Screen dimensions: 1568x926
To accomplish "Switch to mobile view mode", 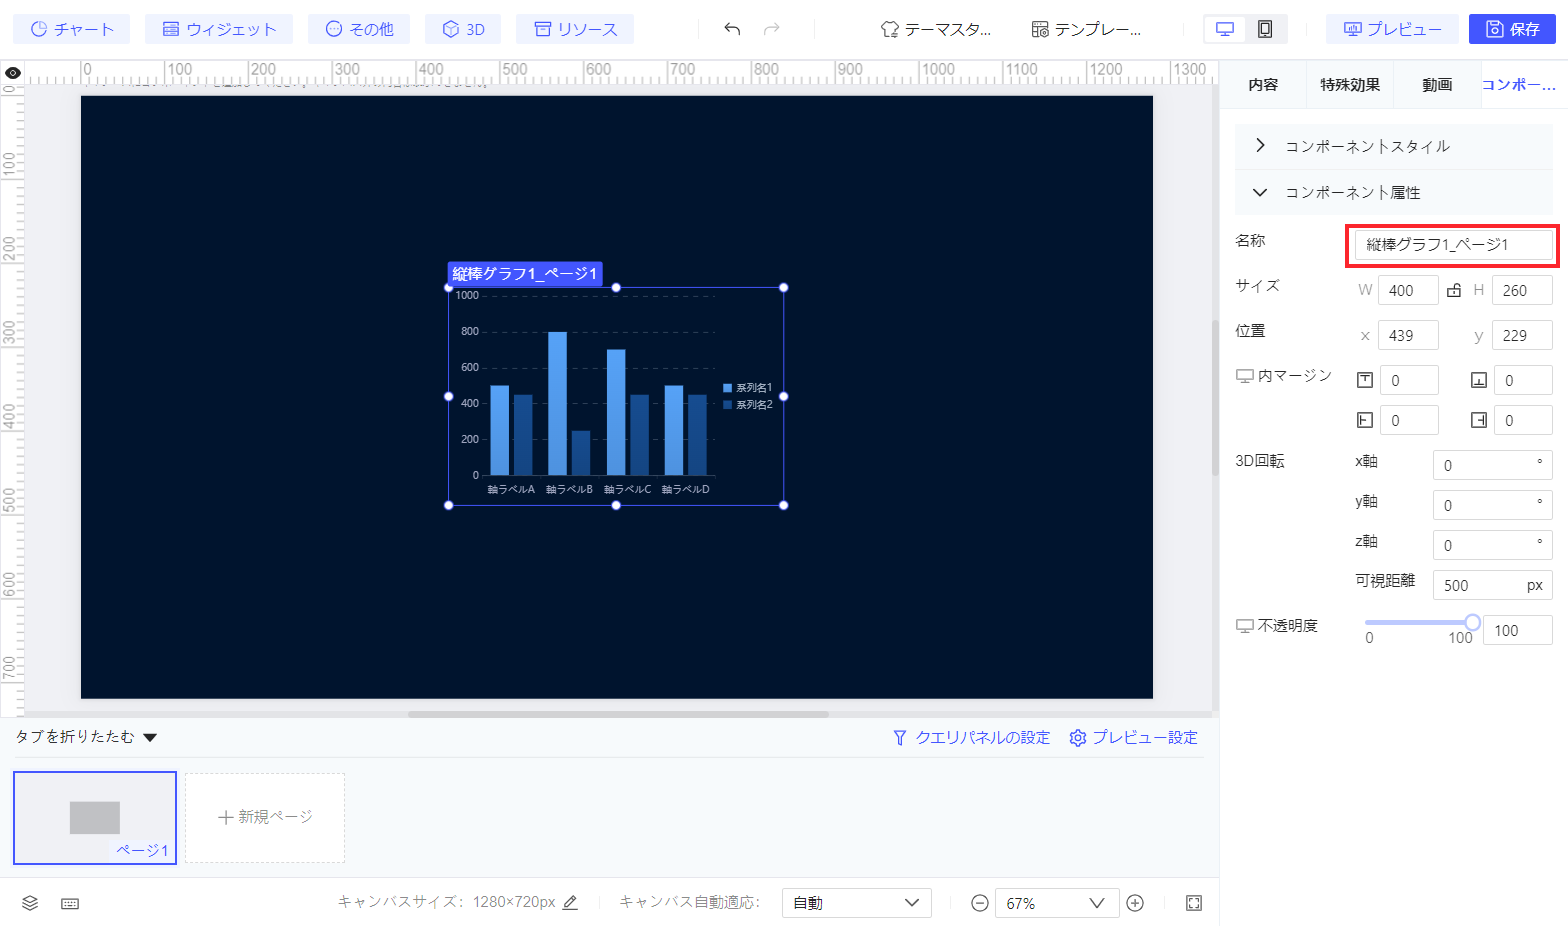I will pos(1265,29).
